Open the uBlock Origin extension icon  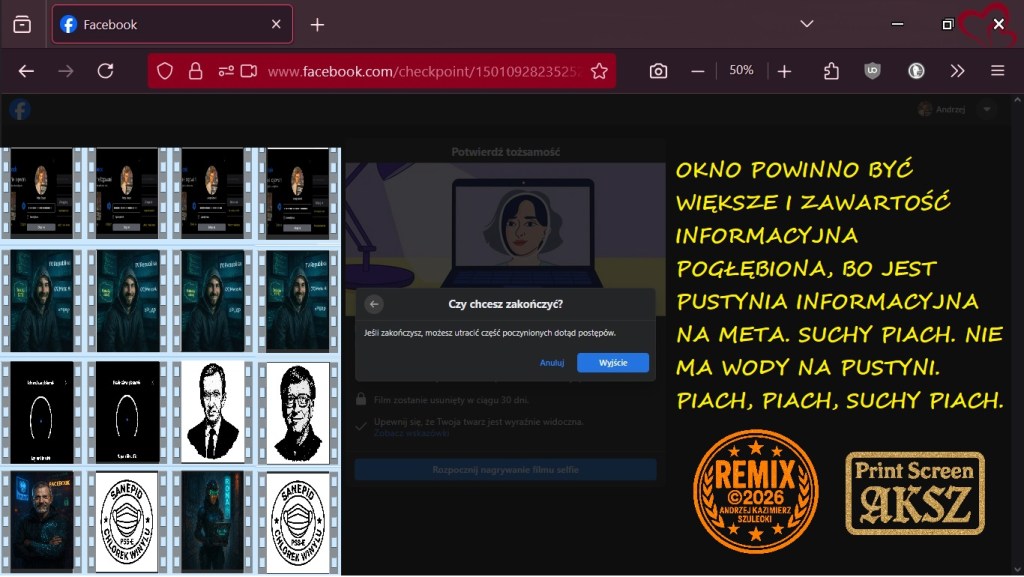point(873,71)
